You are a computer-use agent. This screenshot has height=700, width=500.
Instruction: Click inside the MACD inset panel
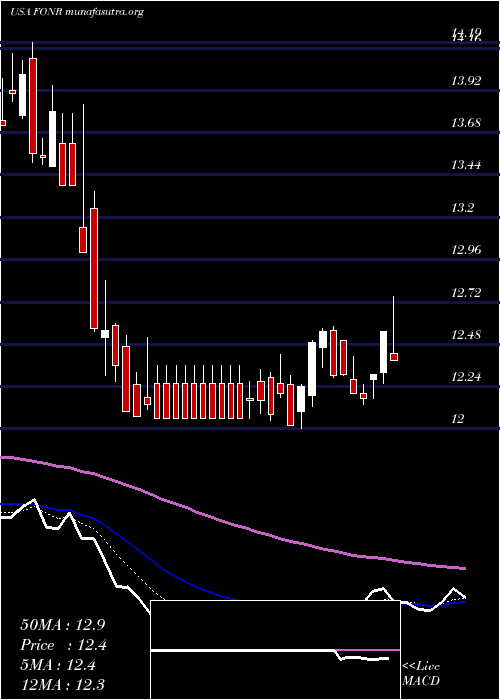275,650
